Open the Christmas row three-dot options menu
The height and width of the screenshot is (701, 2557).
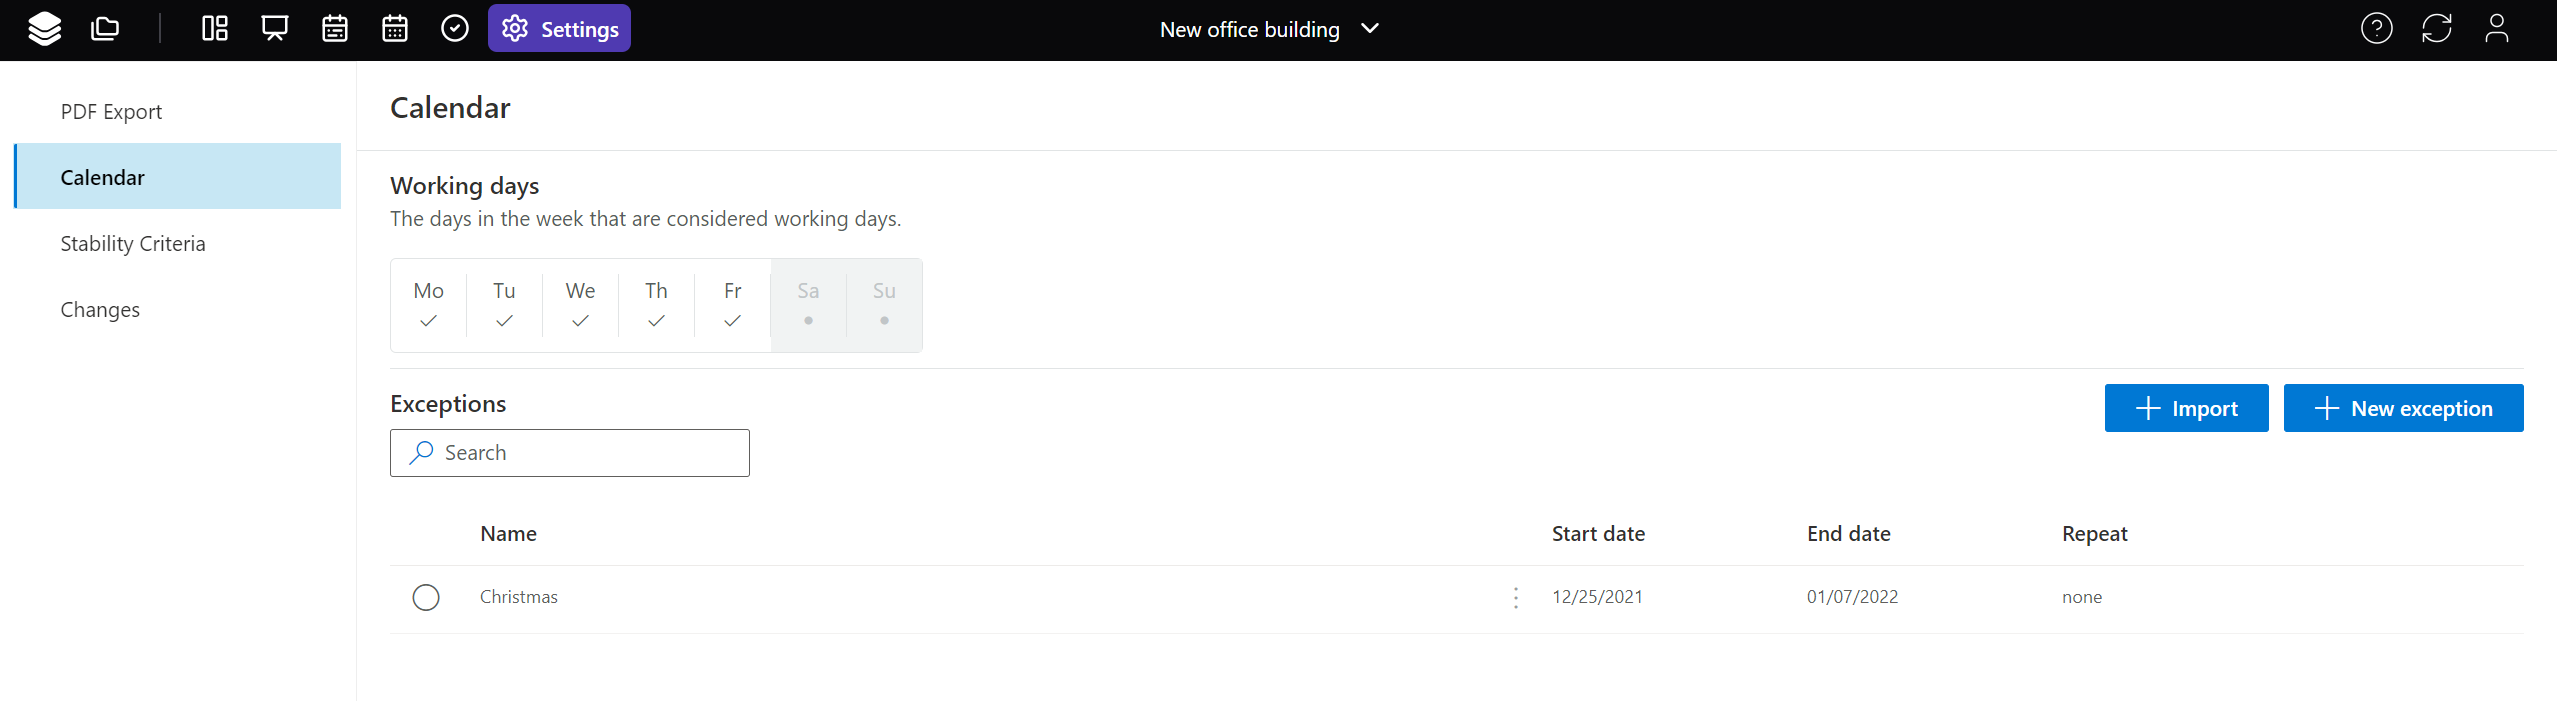pyautogui.click(x=1516, y=598)
